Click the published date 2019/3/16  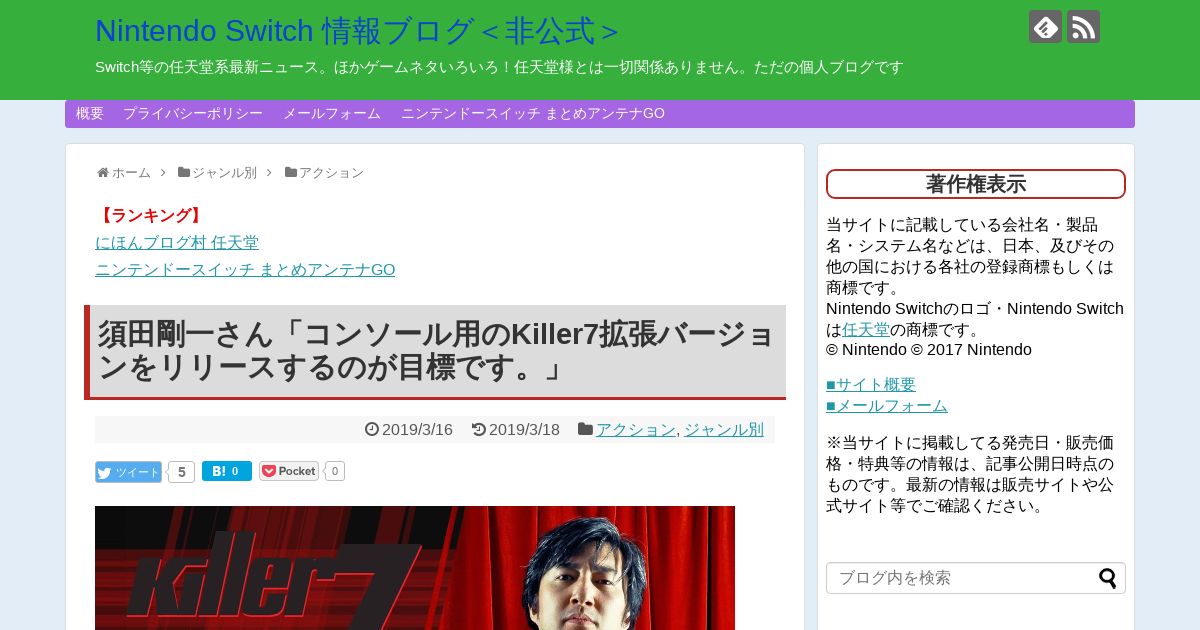coord(417,429)
